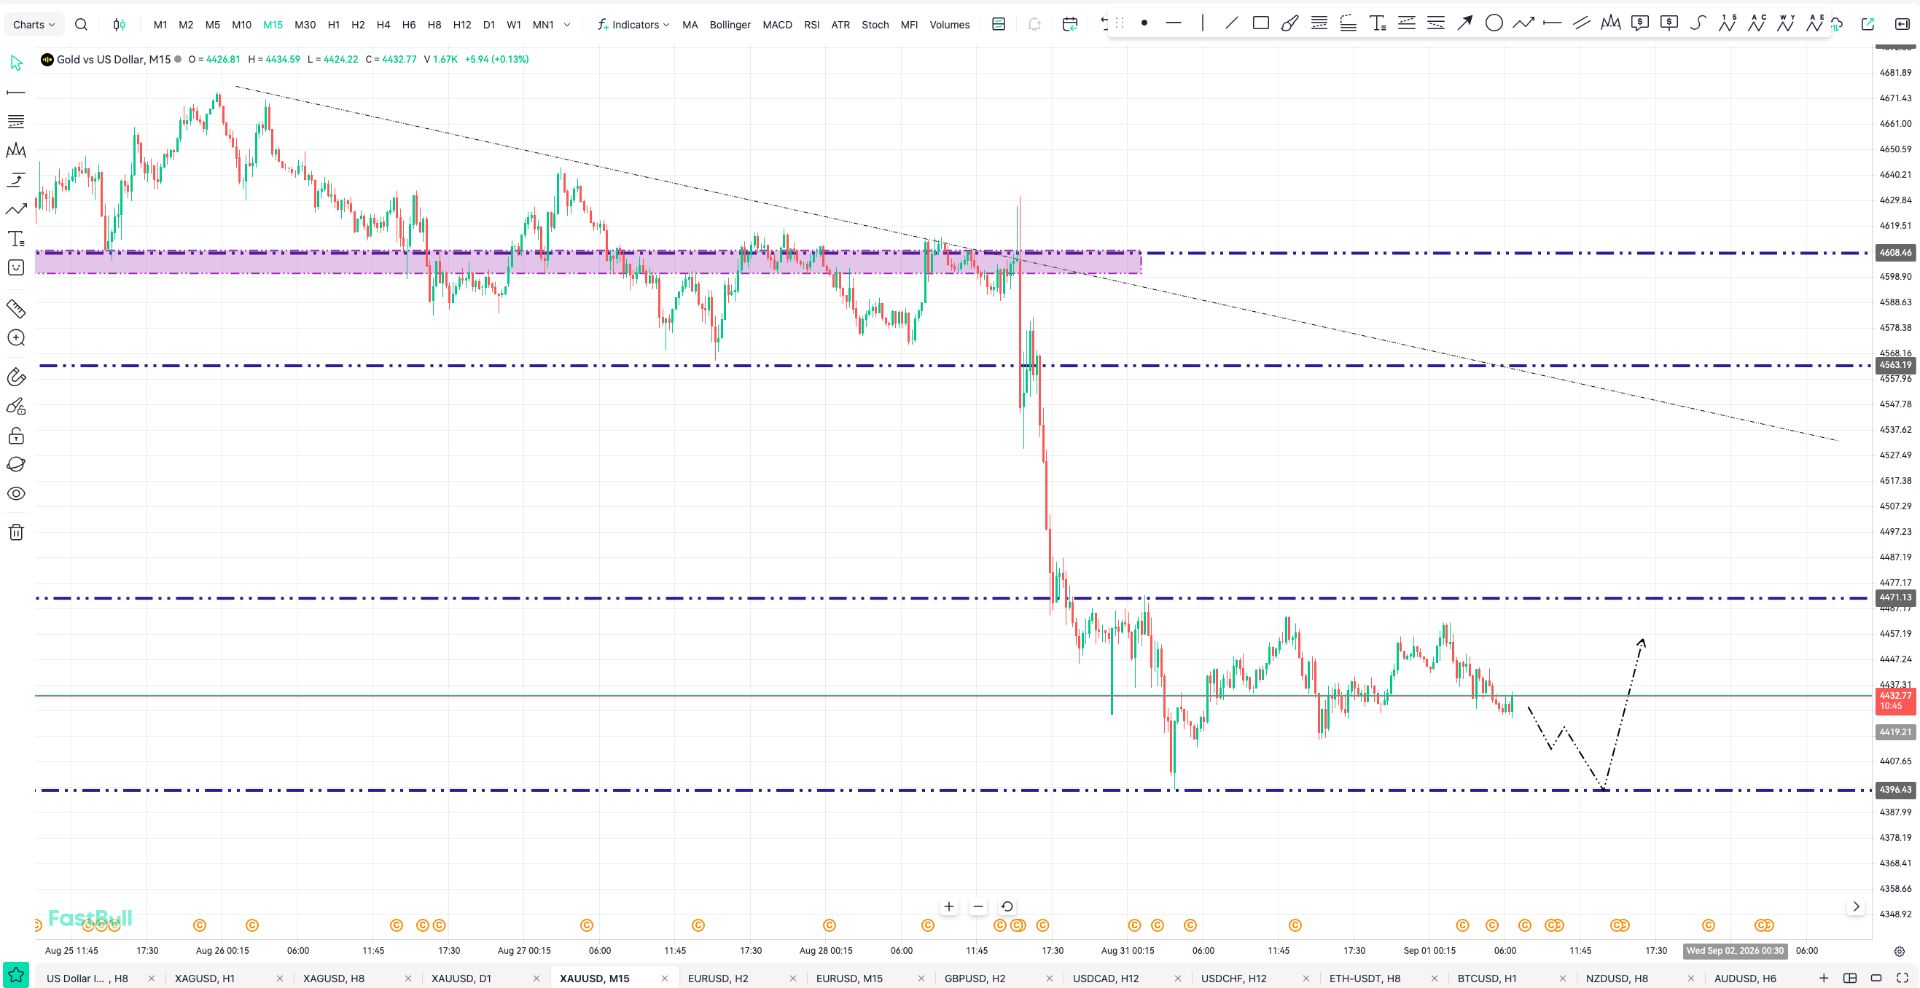The image size is (1920, 988).
Task: Add the Bollinger indicator
Action: (730, 24)
